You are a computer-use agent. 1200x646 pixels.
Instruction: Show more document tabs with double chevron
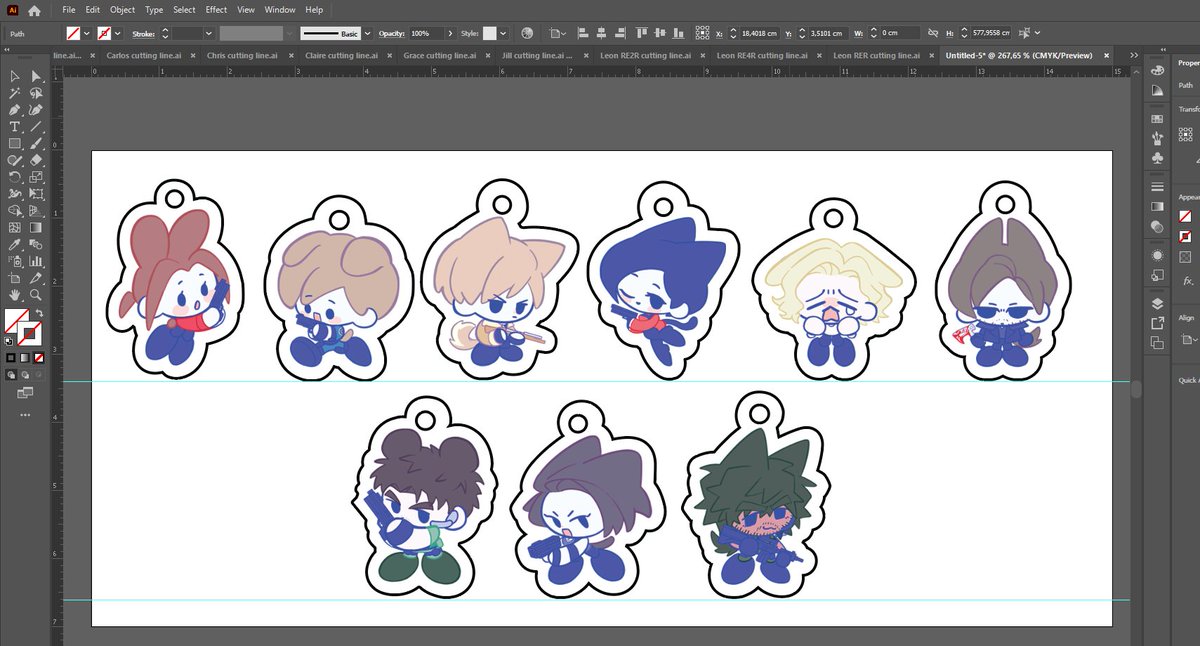click(x=1135, y=56)
